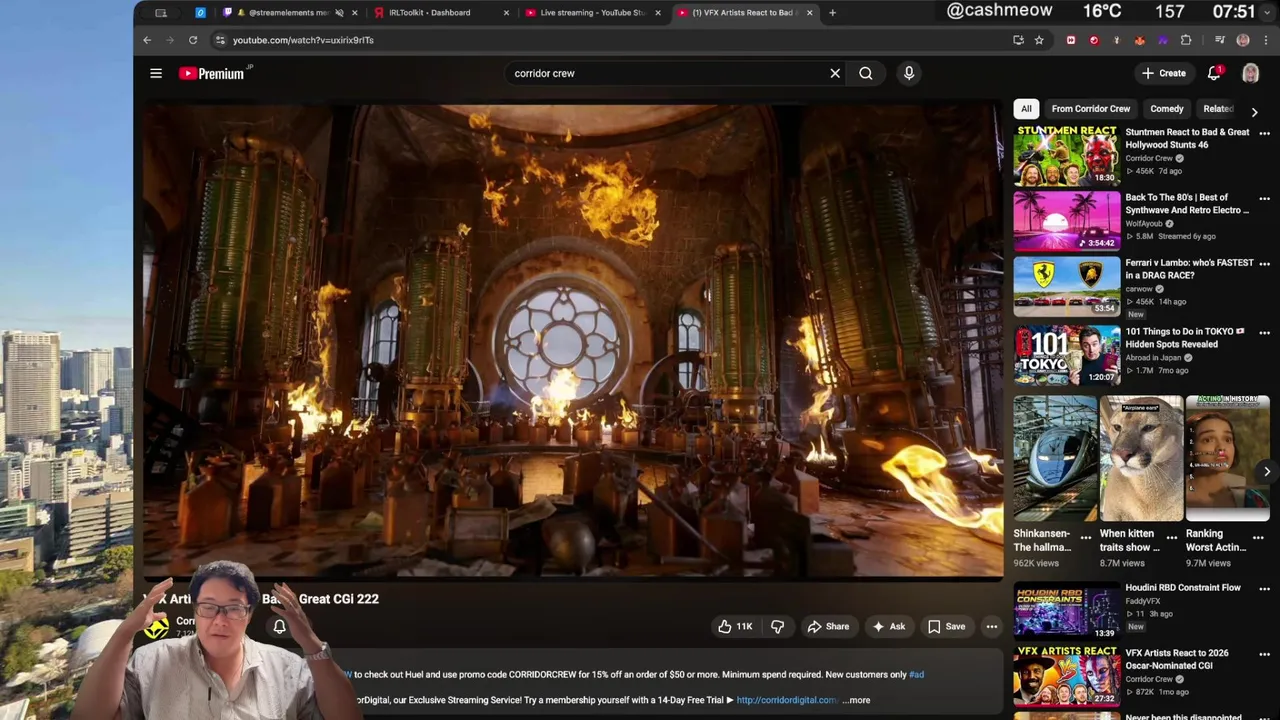Click the carwow channel name

pyautogui.click(x=1139, y=289)
